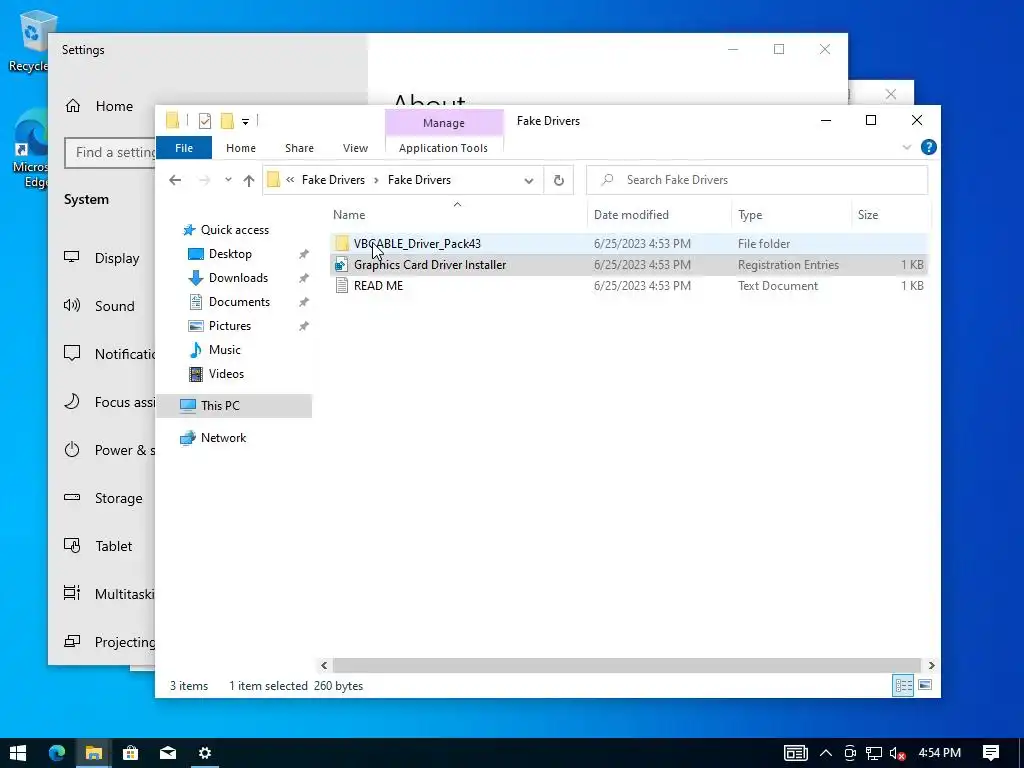Open the Home ribbon tab

[x=241, y=148]
